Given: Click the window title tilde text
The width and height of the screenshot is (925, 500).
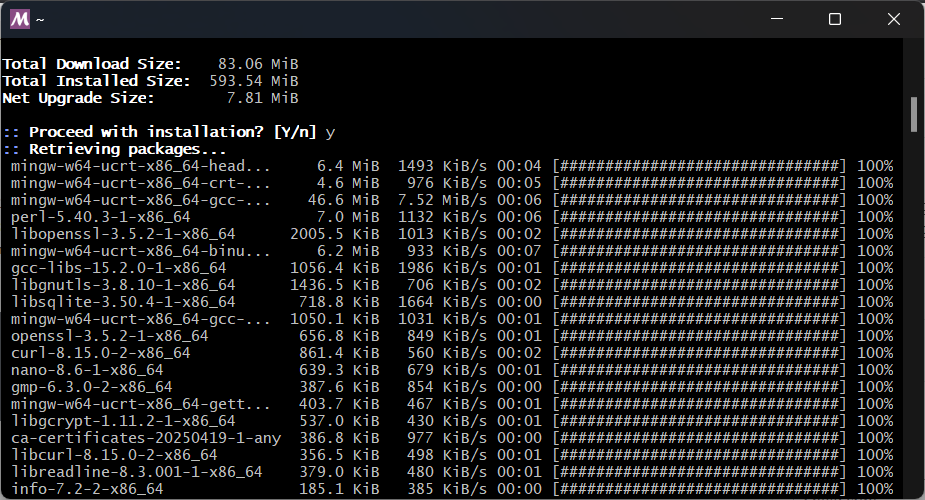Looking at the screenshot, I should [40, 20].
